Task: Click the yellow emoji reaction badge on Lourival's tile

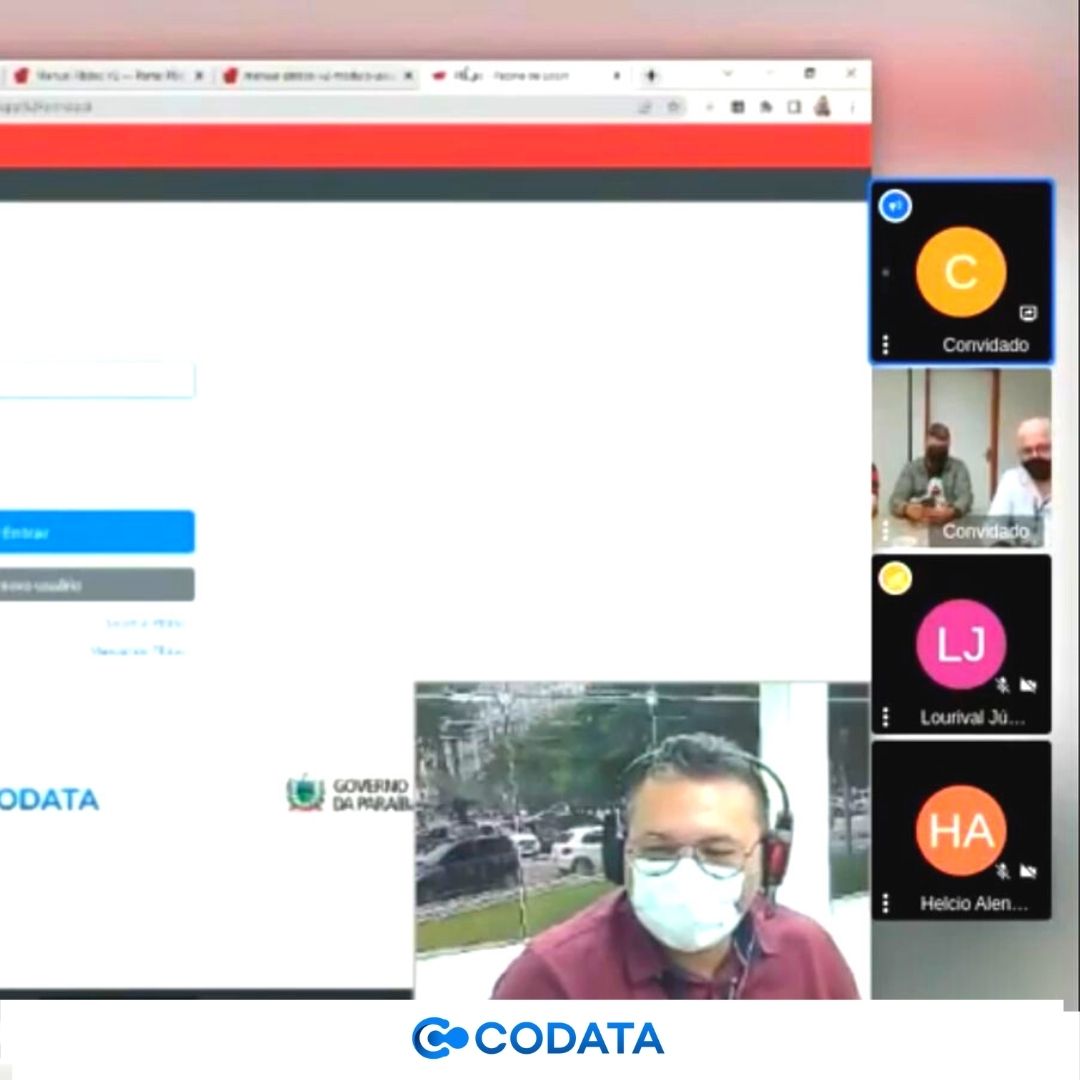Action: (894, 577)
